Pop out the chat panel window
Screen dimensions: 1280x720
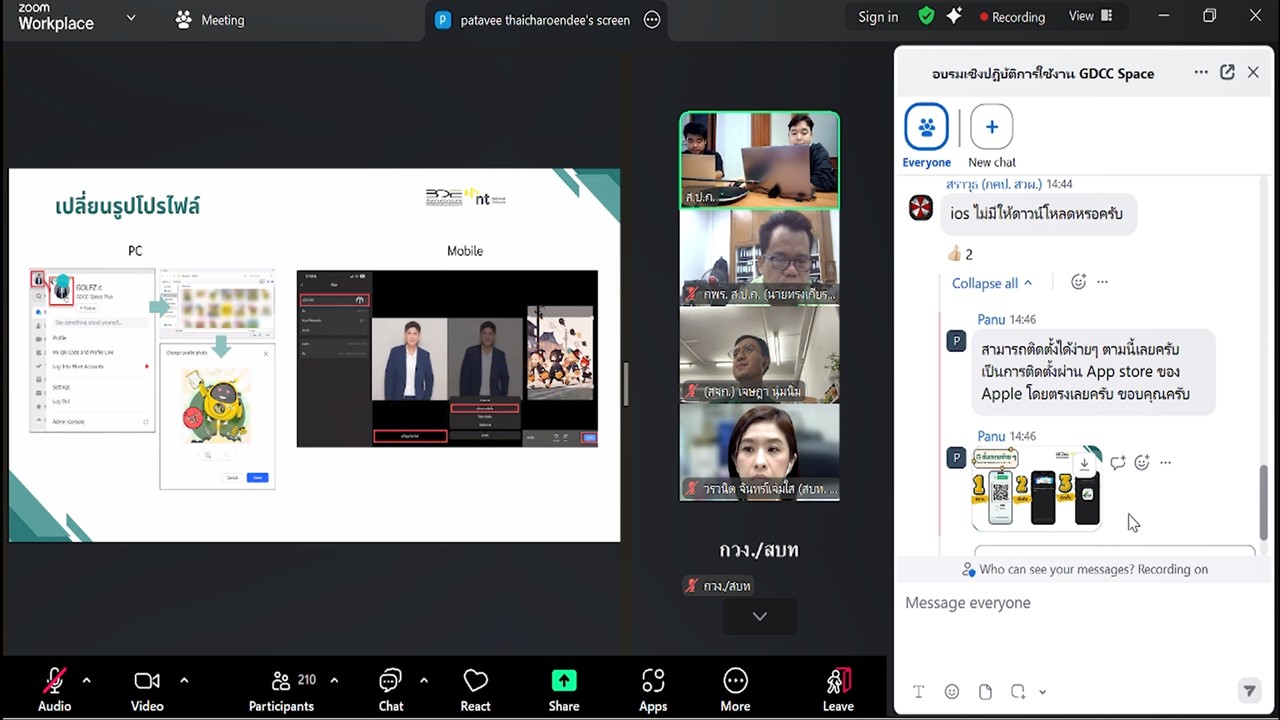pyautogui.click(x=1227, y=73)
